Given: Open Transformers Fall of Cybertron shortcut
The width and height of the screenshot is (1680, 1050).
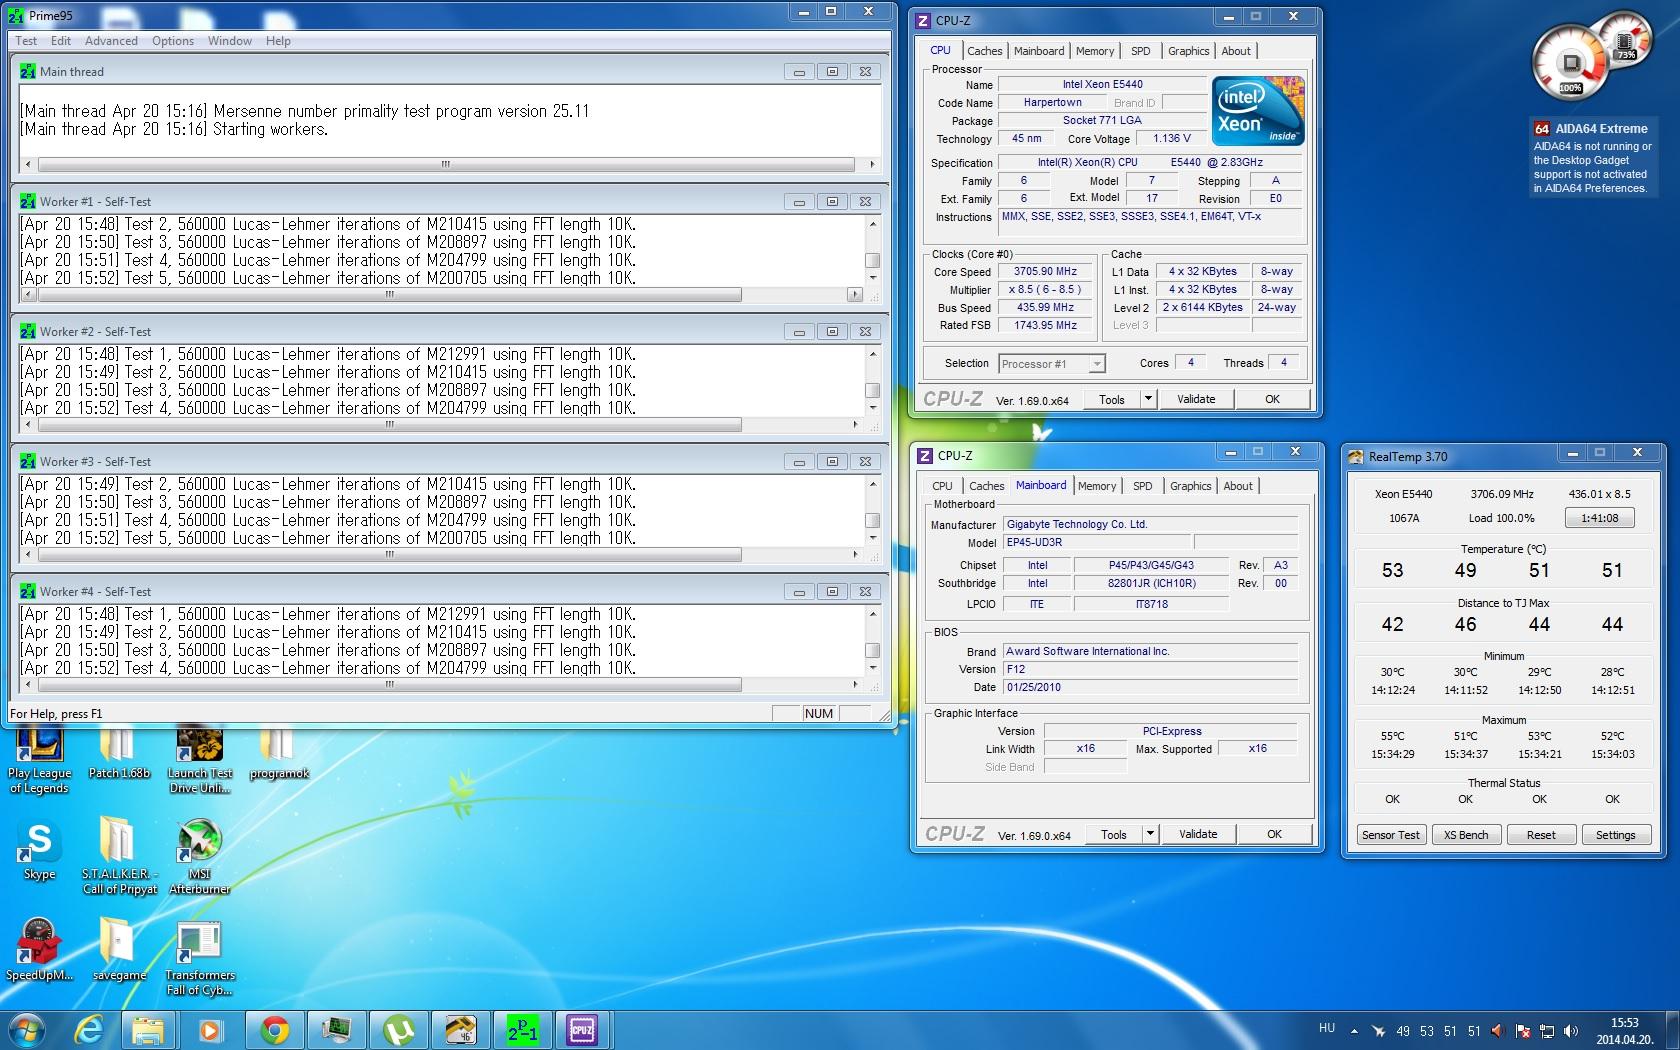Looking at the screenshot, I should (x=199, y=958).
